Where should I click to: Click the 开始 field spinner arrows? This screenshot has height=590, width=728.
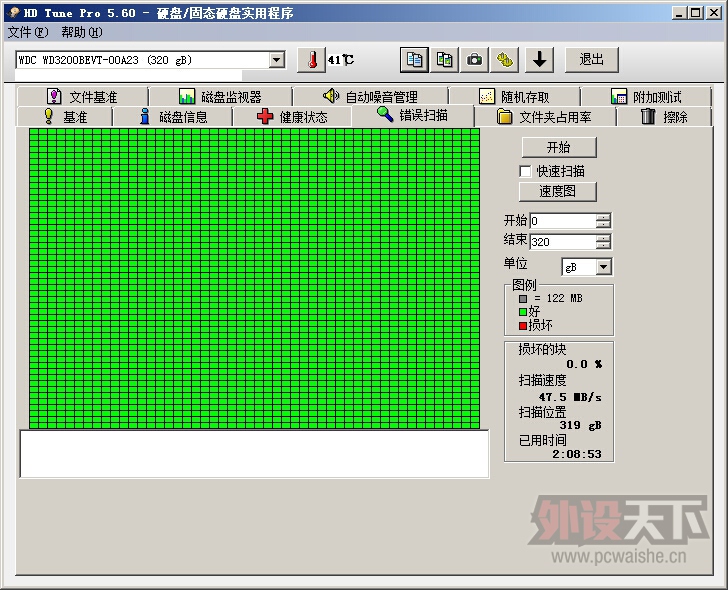click(603, 221)
